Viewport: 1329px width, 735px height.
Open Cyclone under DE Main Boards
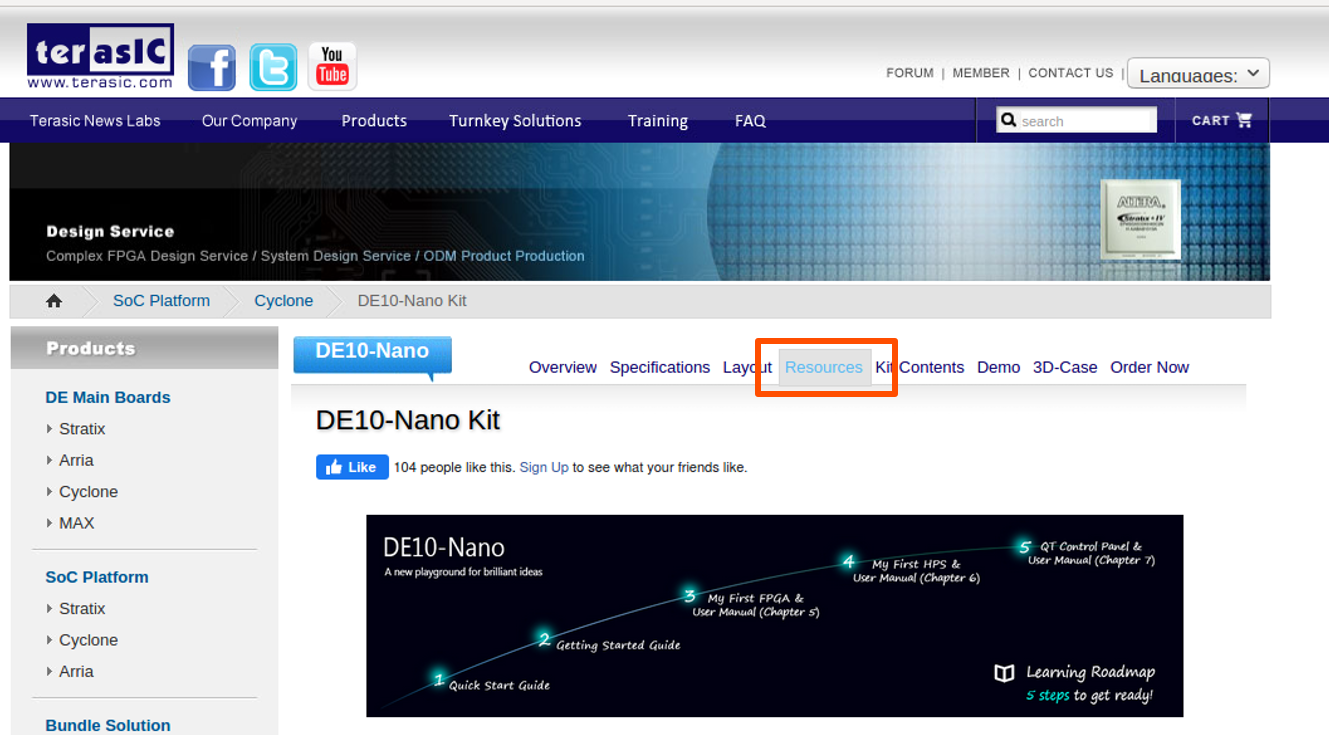pos(88,492)
